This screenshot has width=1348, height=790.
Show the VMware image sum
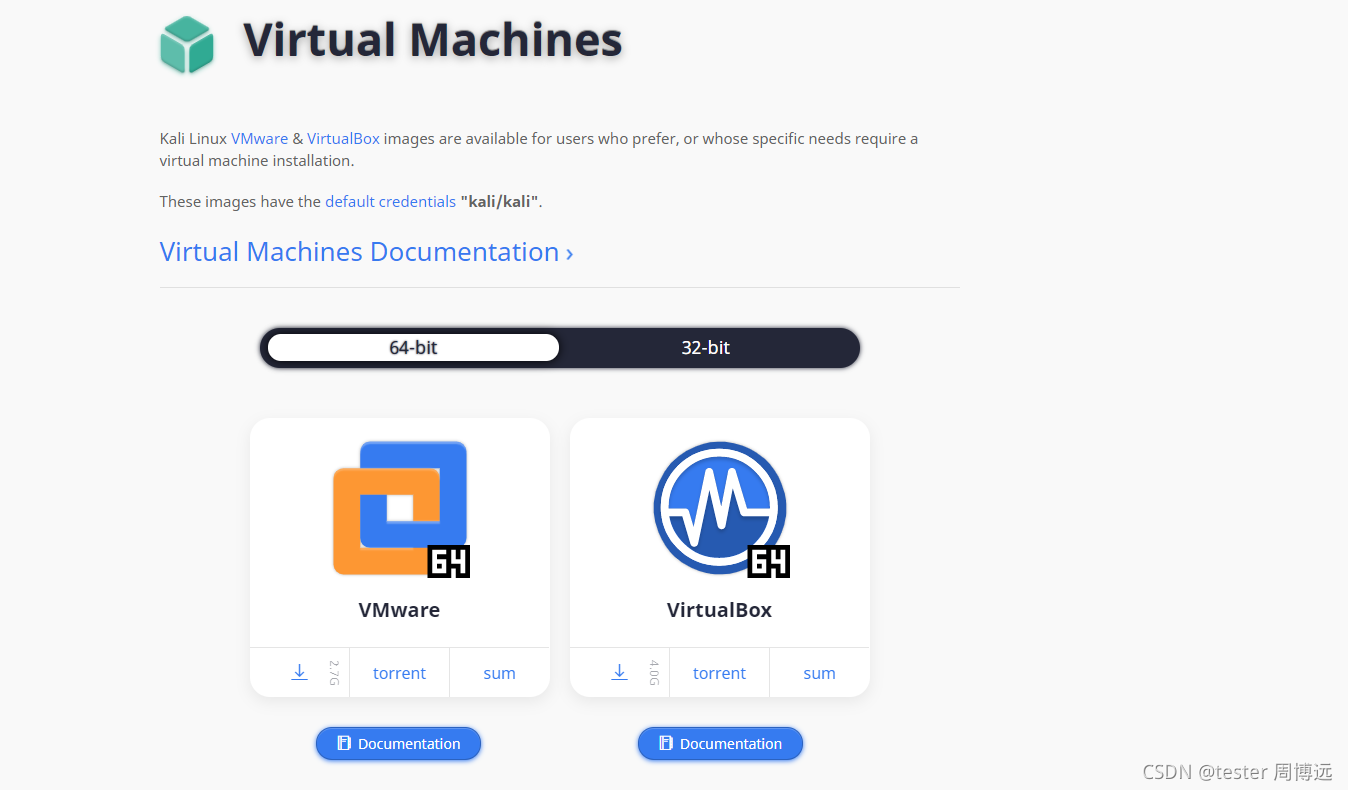(499, 673)
